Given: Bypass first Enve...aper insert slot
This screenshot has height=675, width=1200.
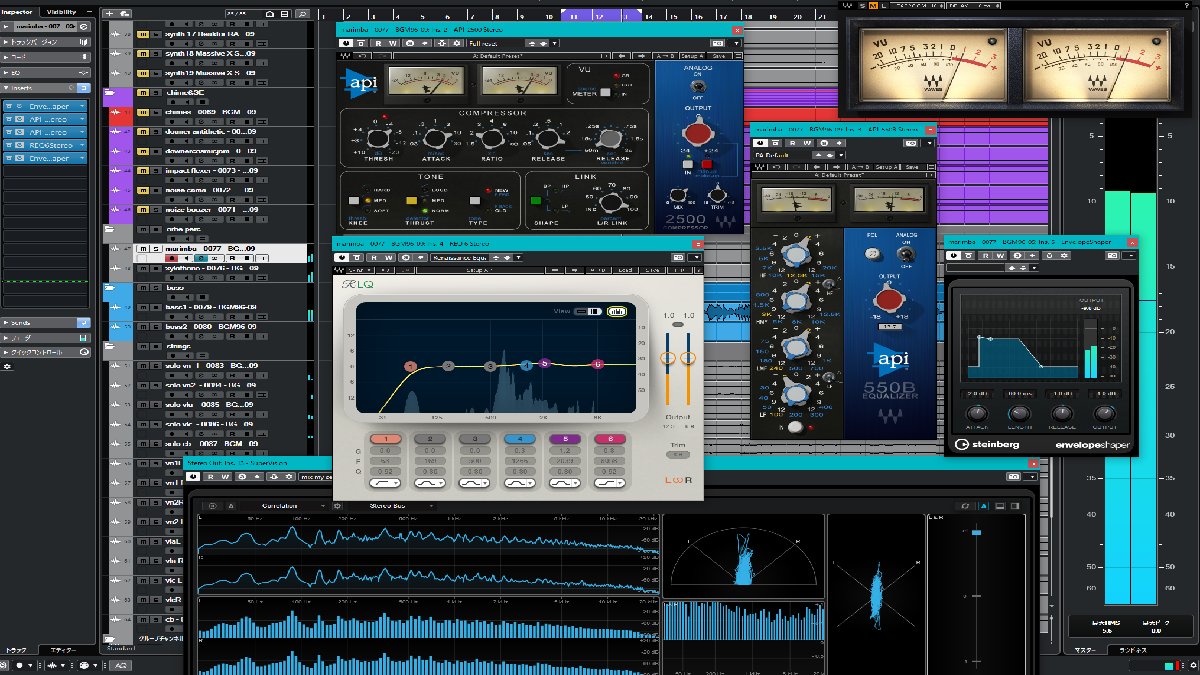Looking at the screenshot, I should pyautogui.click(x=9, y=106).
